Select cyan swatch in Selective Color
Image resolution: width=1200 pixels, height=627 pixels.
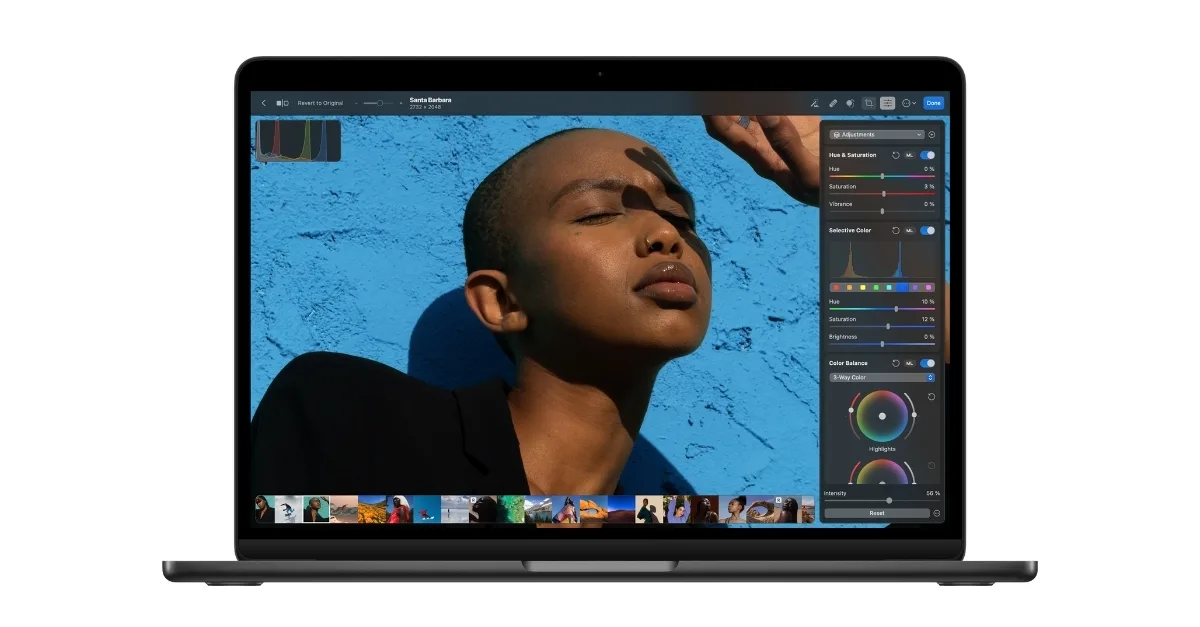[x=888, y=287]
